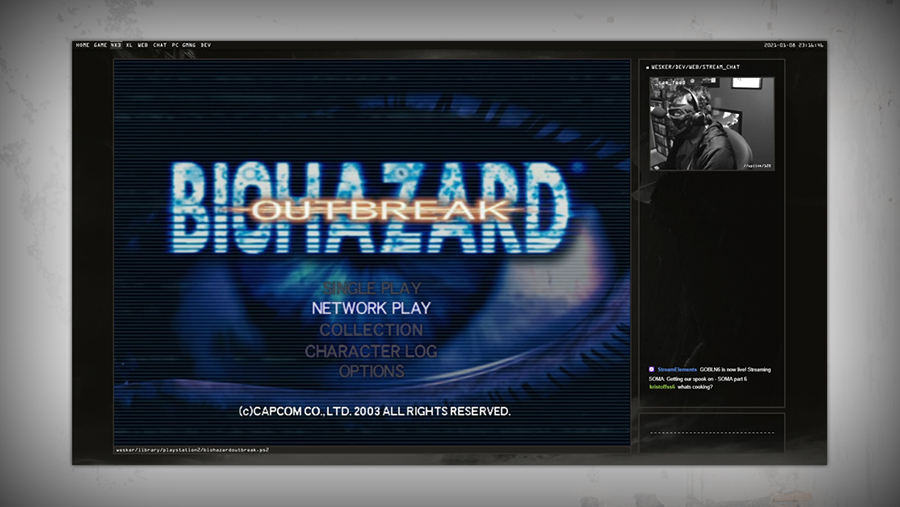The width and height of the screenshot is (900, 507).
Task: Click the WESKER/DEV/WEB/STREAM_CHAT panel title
Action: pos(695,67)
